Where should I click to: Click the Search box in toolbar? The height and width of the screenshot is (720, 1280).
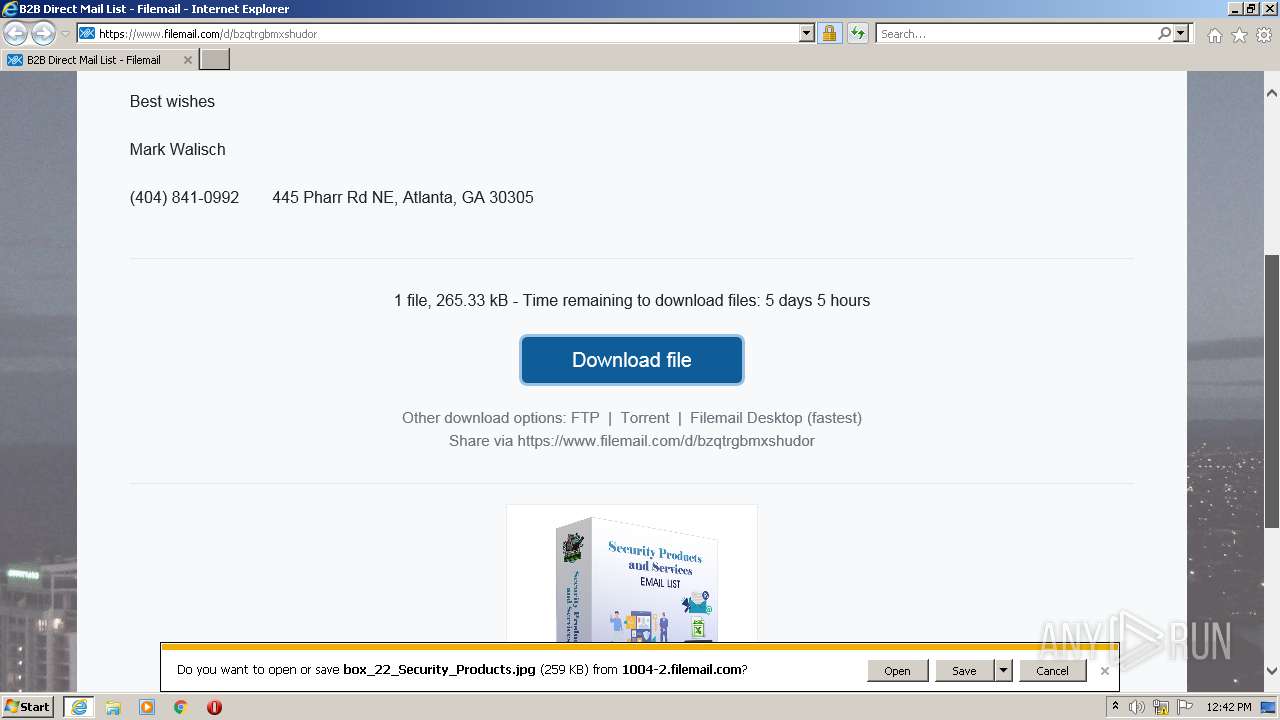(1016, 34)
